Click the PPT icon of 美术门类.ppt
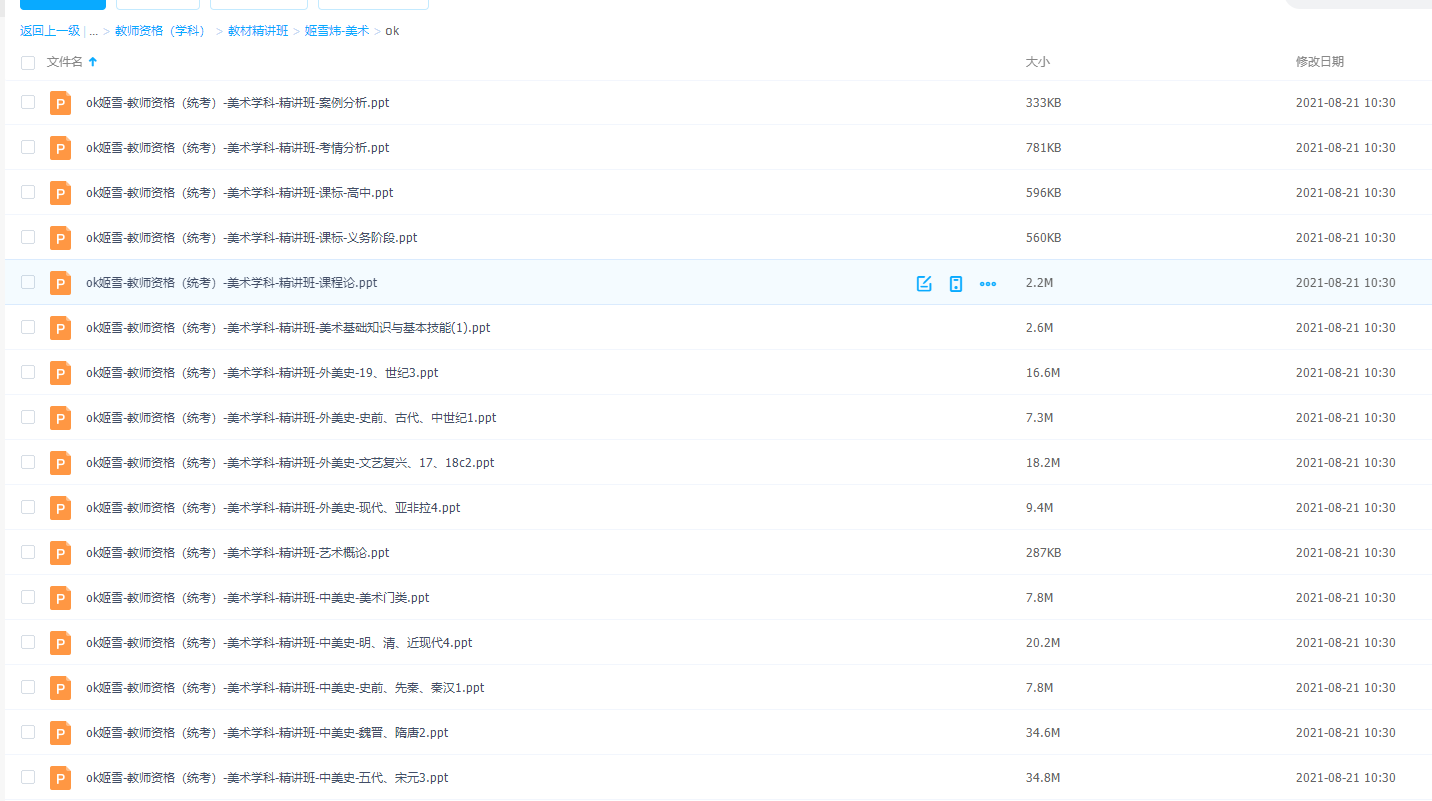The image size is (1432, 801). point(61,598)
